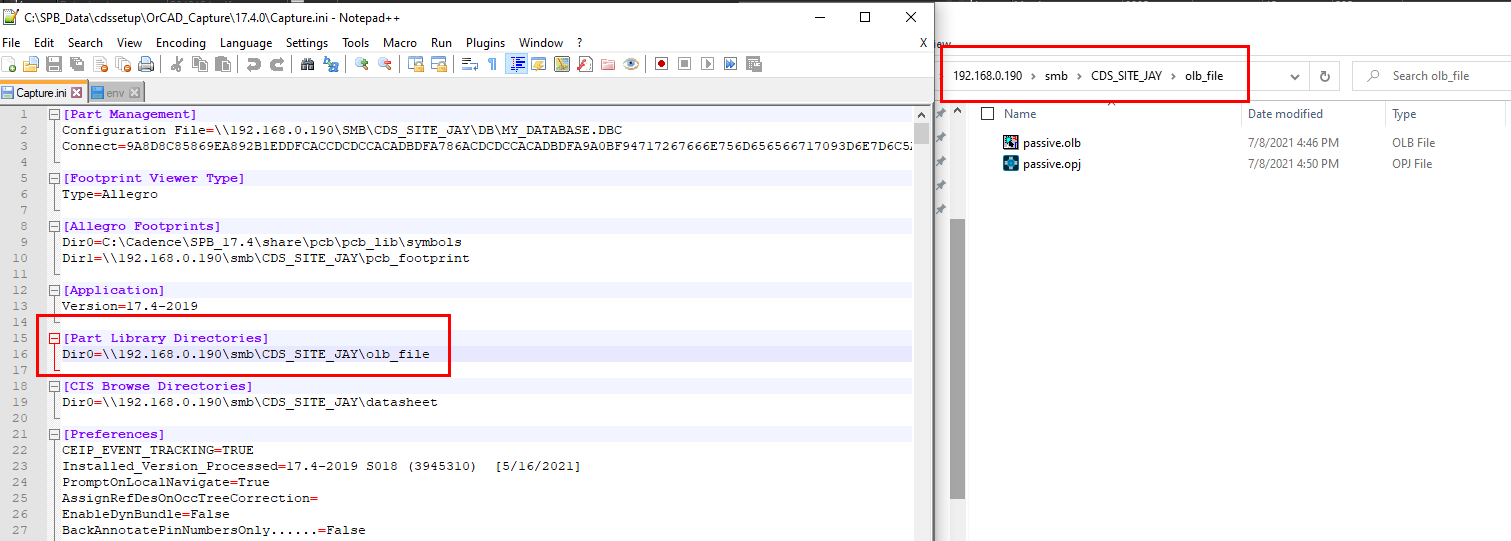1511x541 pixels.
Task: Open the Replace toolbar icon
Action: point(330,64)
